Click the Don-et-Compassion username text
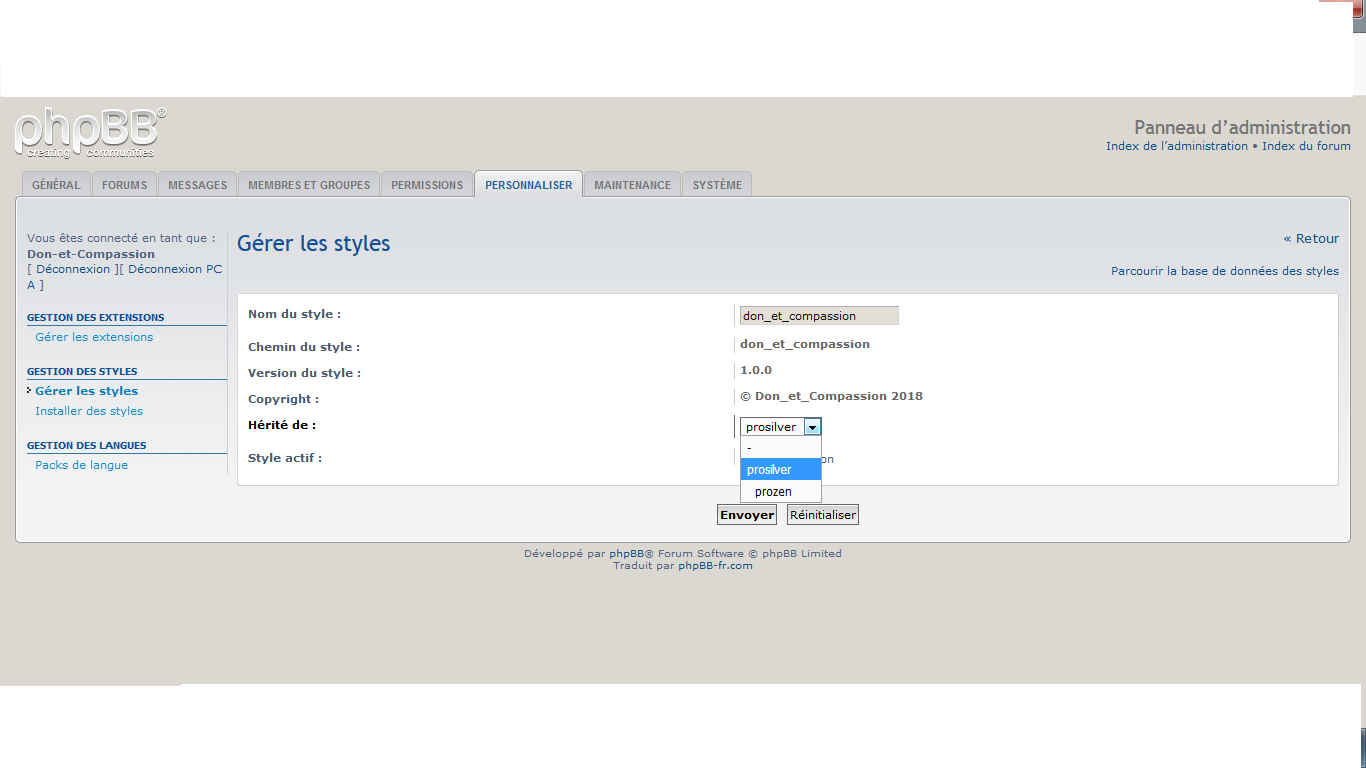Image resolution: width=1366 pixels, height=768 pixels. (91, 254)
